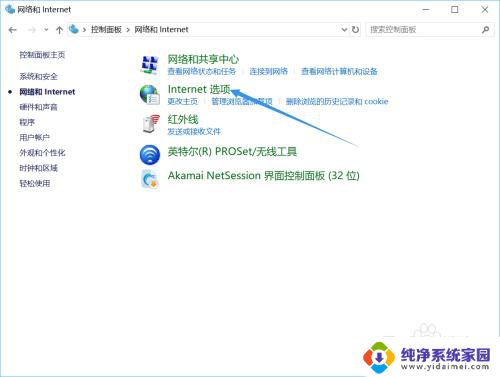The image size is (500, 377).
Task: Open 英特尔(R) PROSet/无线工具 link
Action: pos(232,152)
